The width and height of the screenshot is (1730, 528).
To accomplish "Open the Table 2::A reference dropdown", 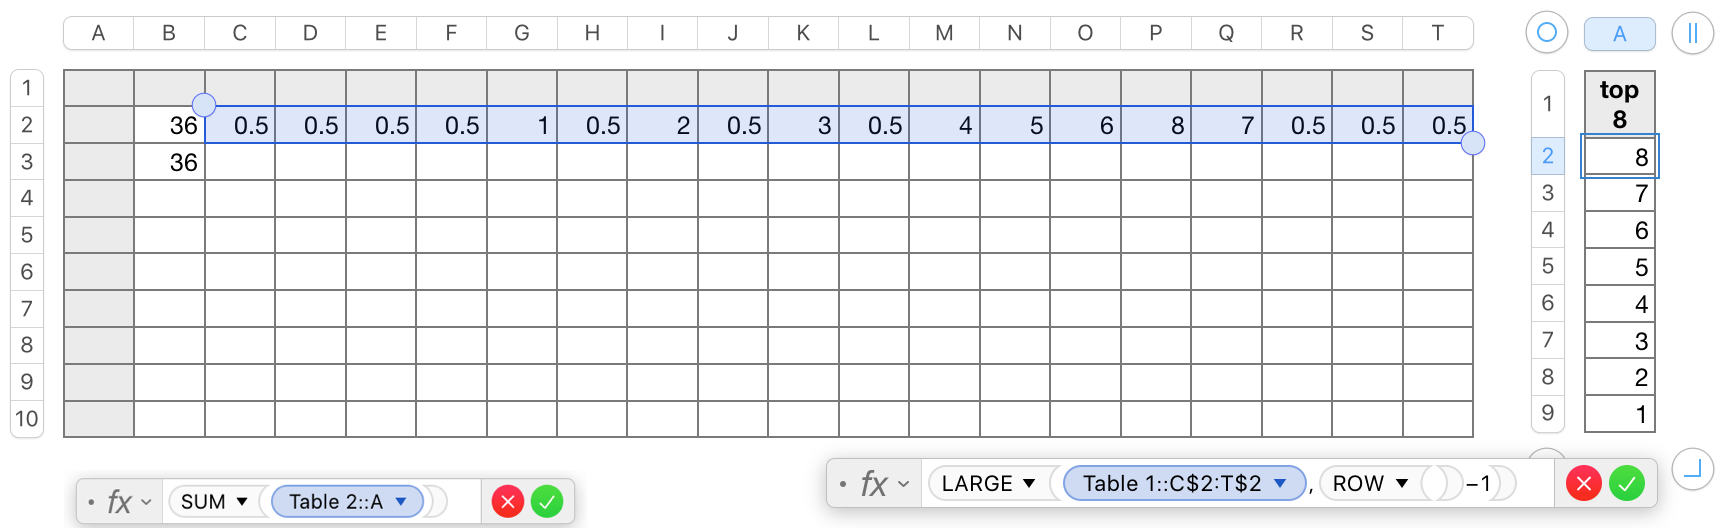I will (401, 501).
